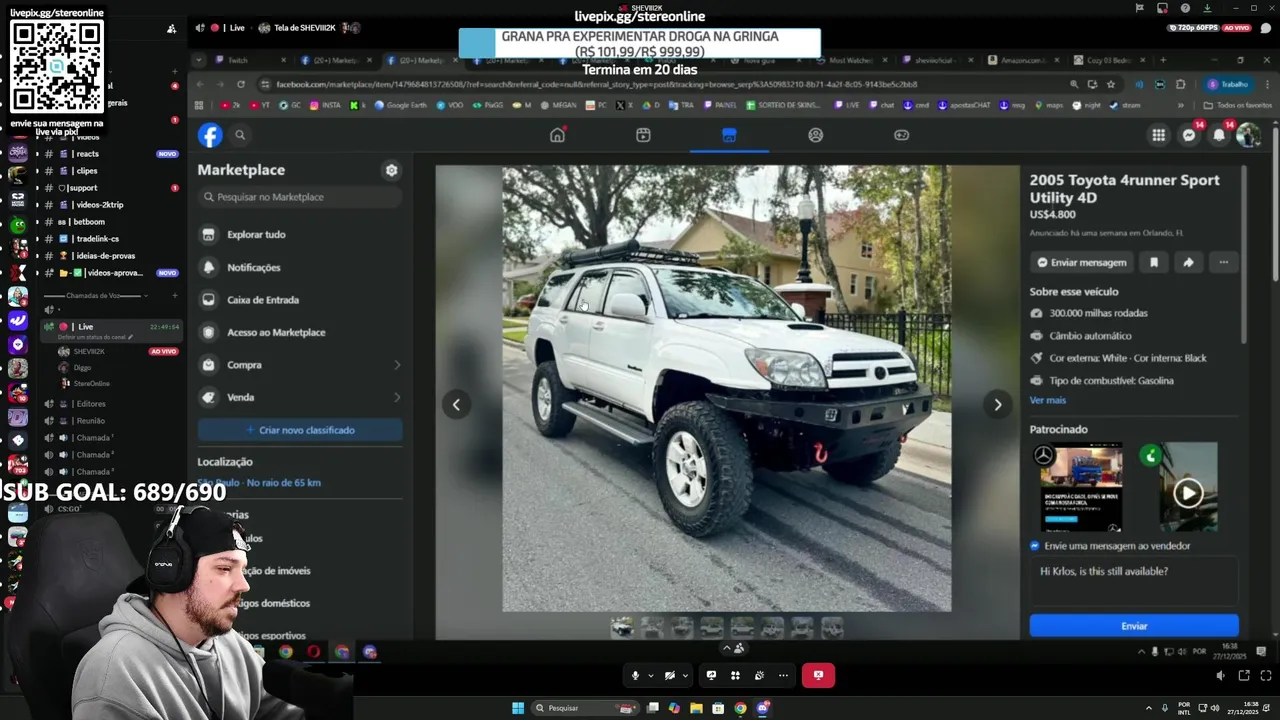The width and height of the screenshot is (1280, 720).
Task: Join Editores voice channel
Action: [90, 404]
